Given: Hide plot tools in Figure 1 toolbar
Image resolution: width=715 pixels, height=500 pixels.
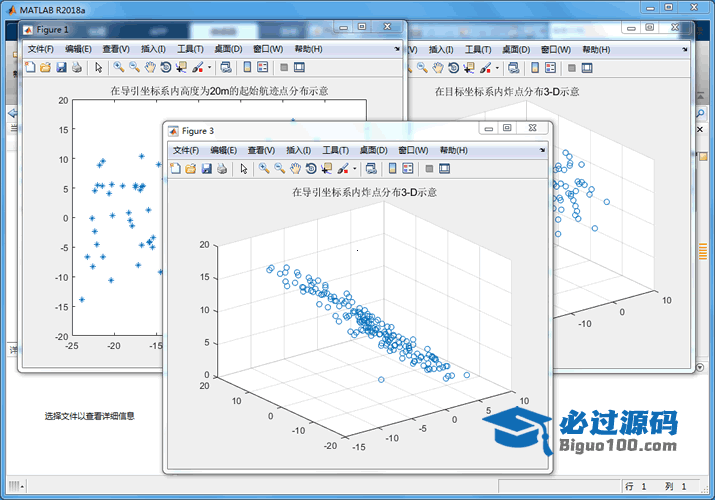Looking at the screenshot, I should [284, 67].
